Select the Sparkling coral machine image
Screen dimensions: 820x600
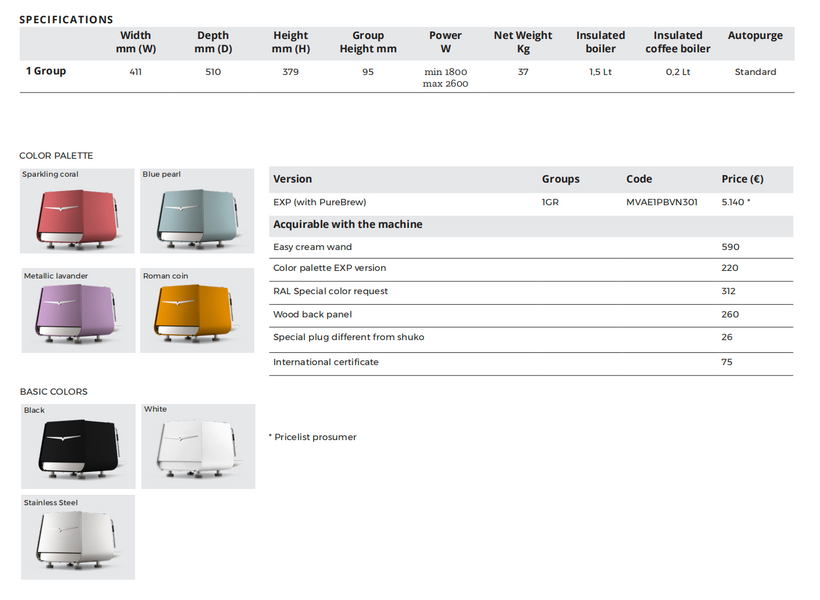tap(77, 211)
